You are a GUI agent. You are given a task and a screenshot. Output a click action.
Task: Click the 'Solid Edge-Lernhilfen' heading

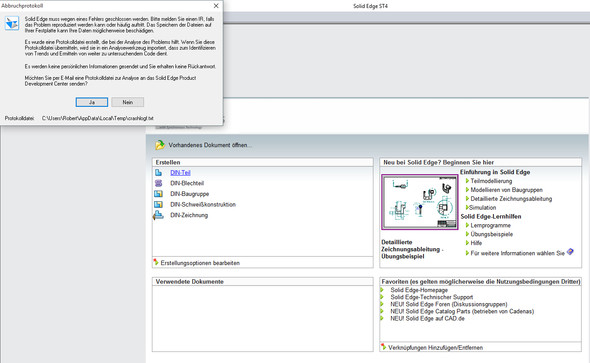tap(491, 216)
